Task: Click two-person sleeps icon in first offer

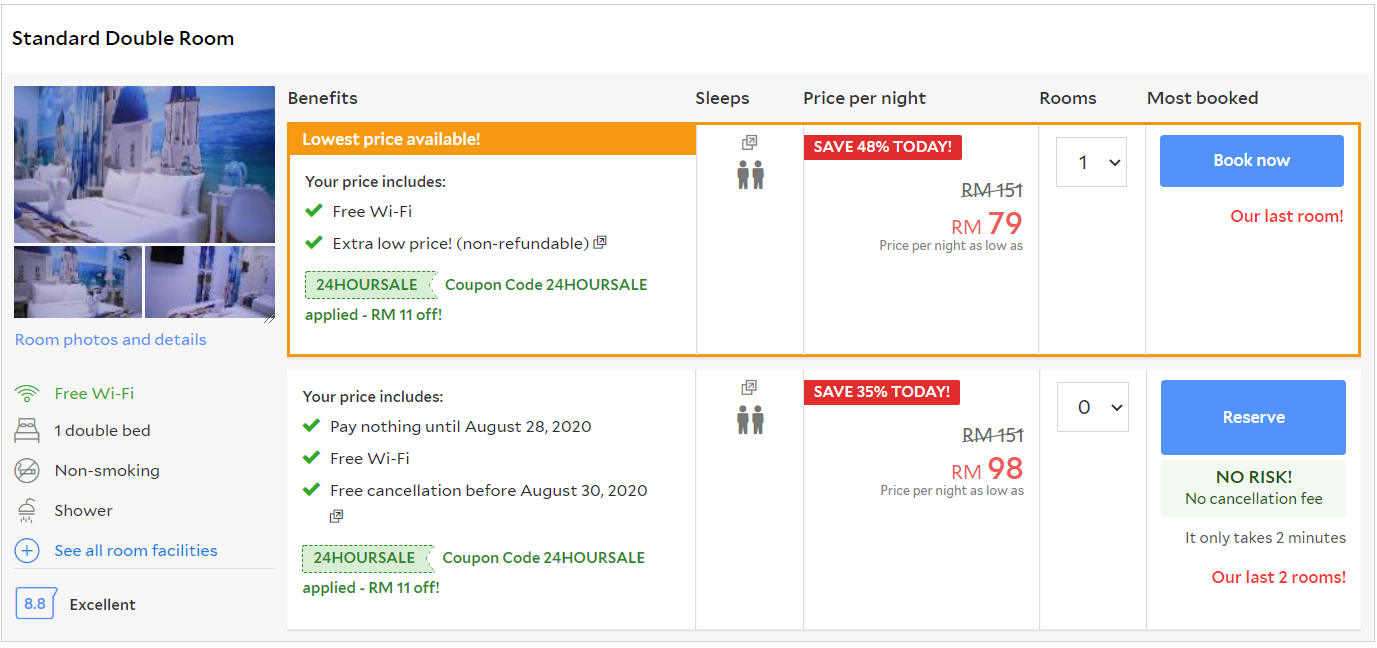Action: (x=750, y=175)
